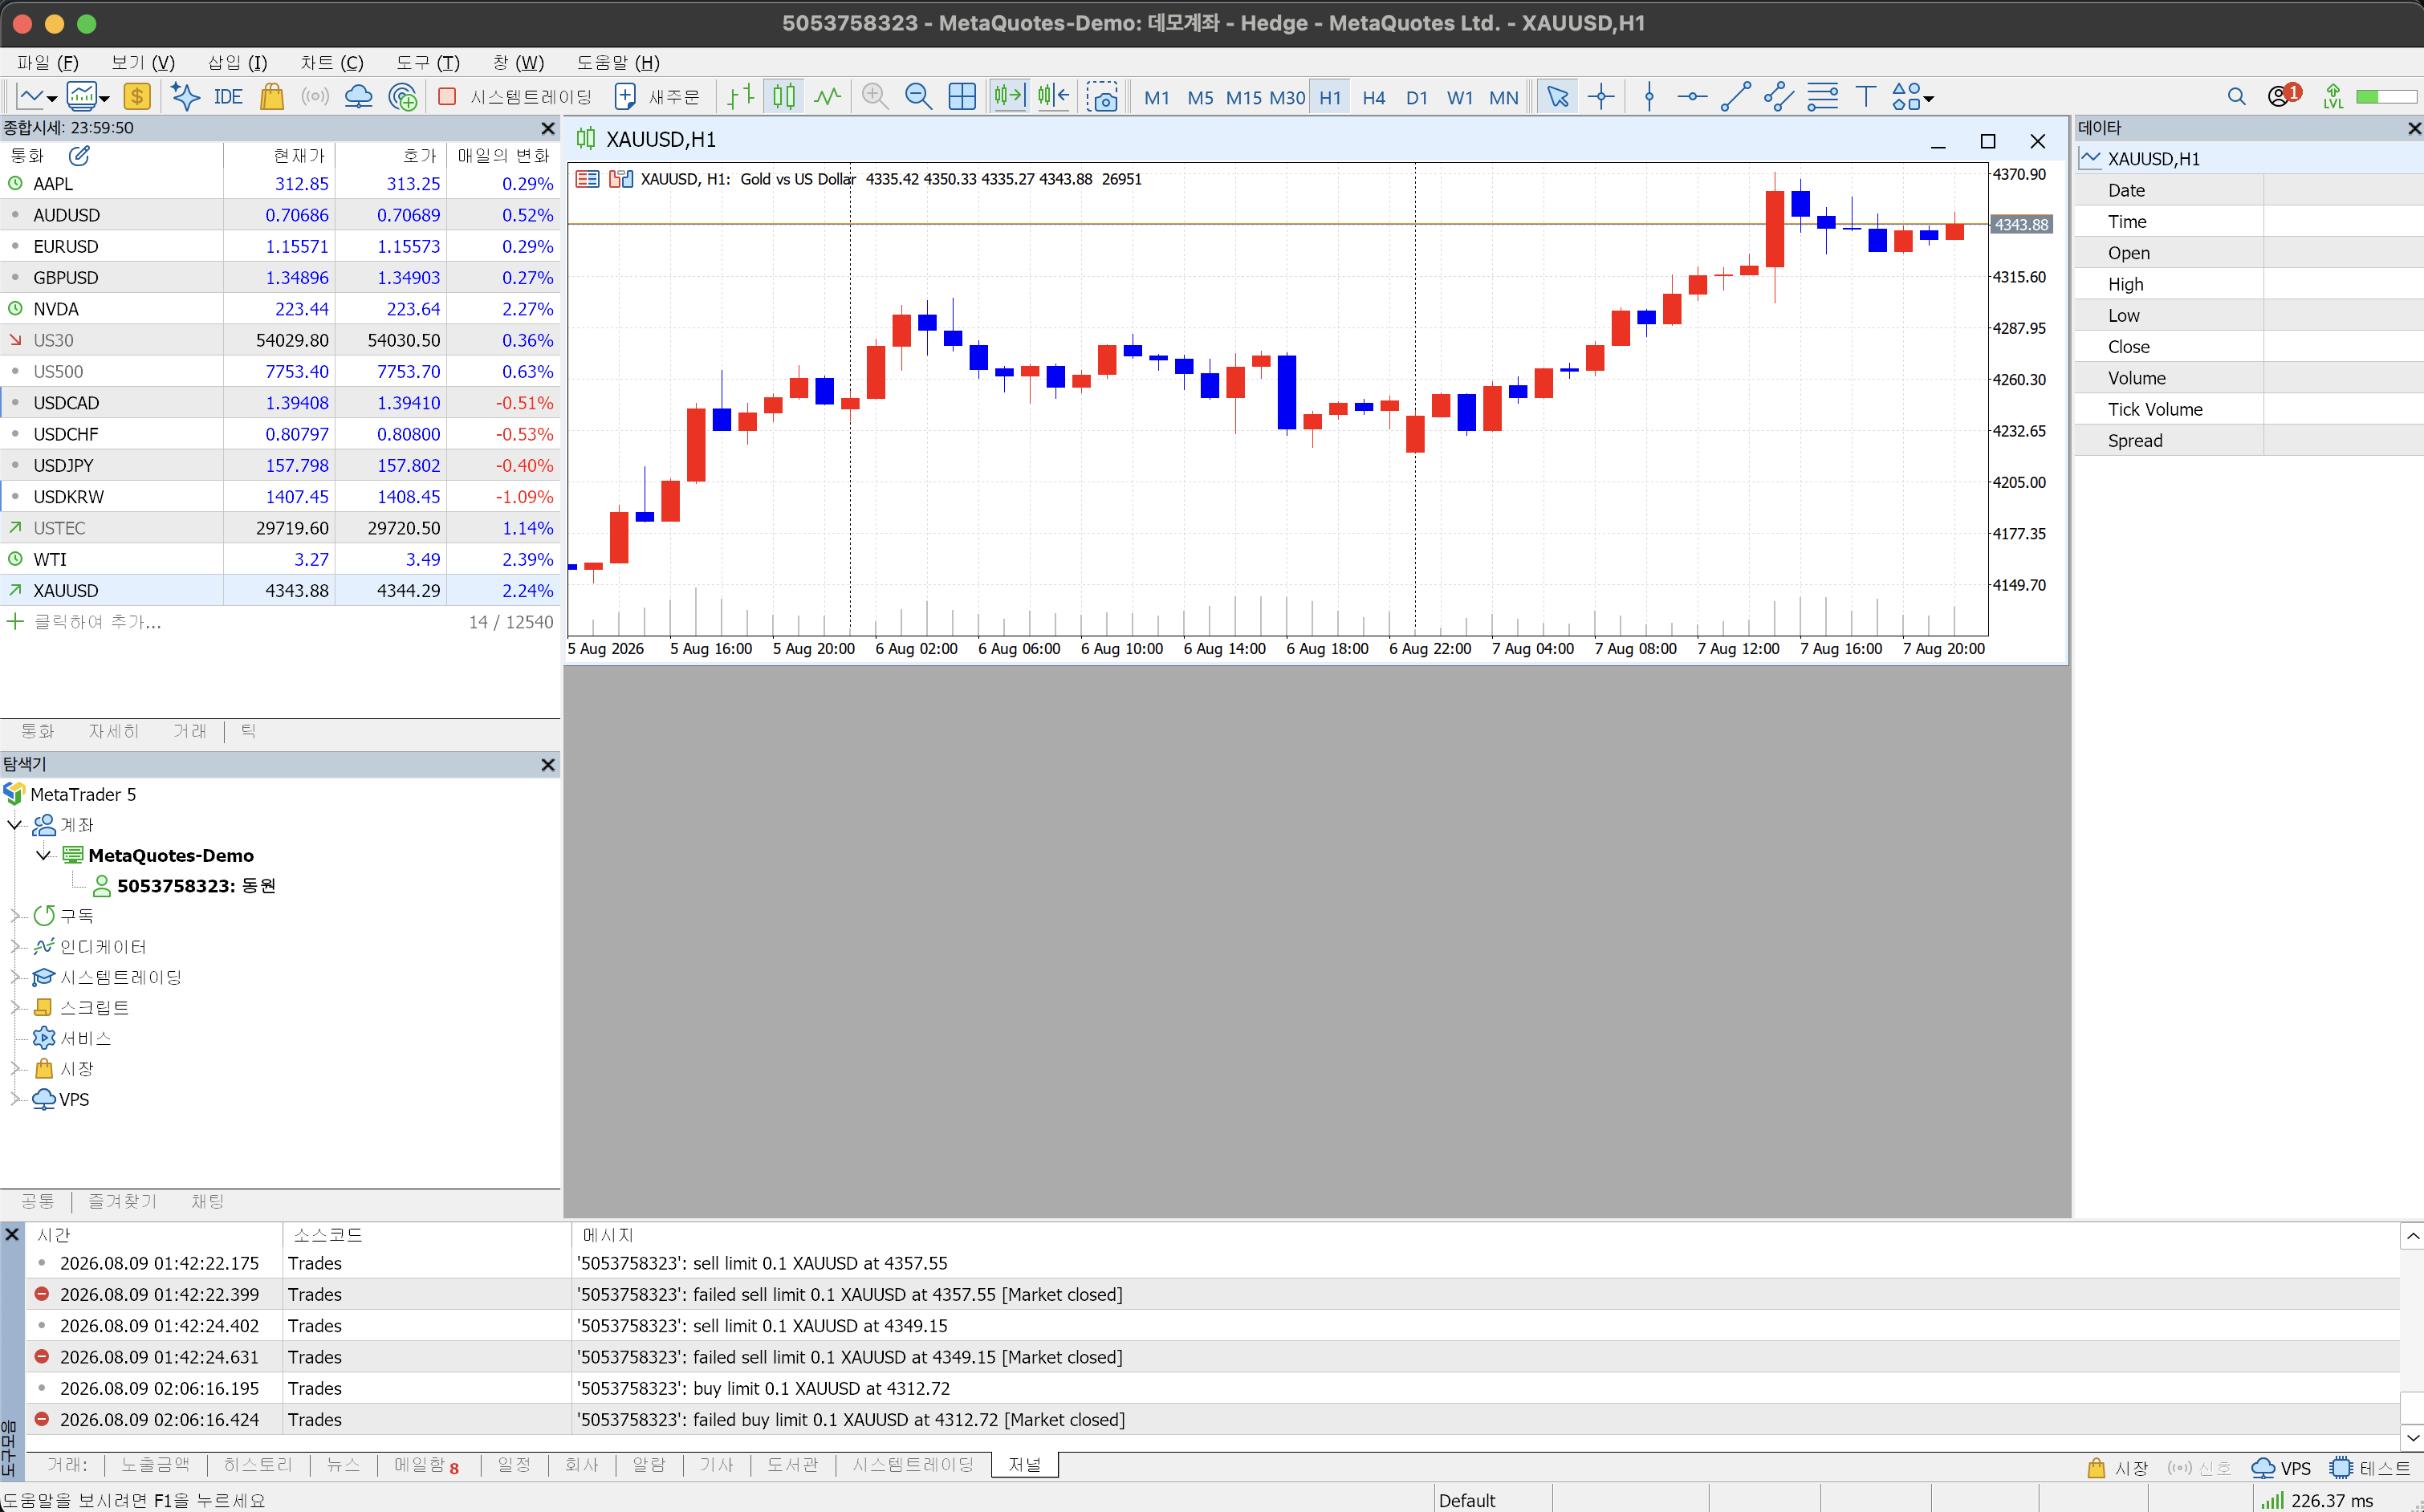Click the signal strength bars in status bar
This screenshot has width=2424, height=1512.
[2272, 1500]
